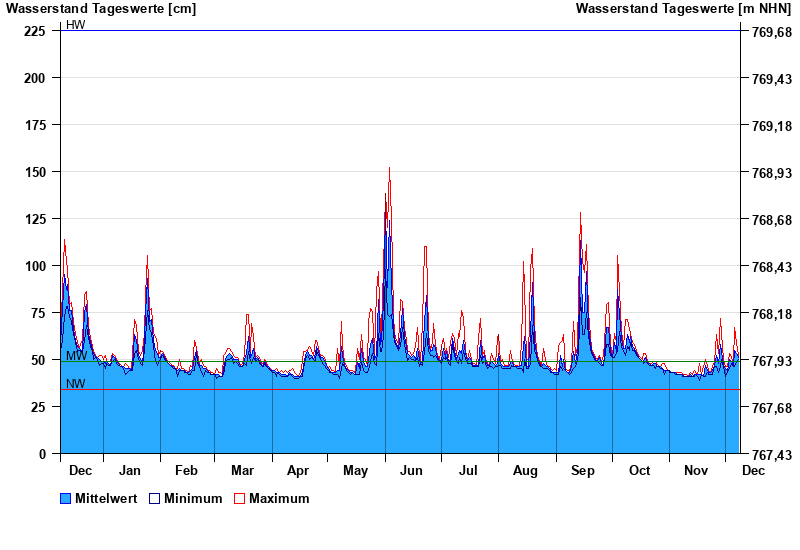This screenshot has width=800, height=550.
Task: Click the 'Wasserstand Tageswerte [cm]' axis title
Action: (x=101, y=9)
